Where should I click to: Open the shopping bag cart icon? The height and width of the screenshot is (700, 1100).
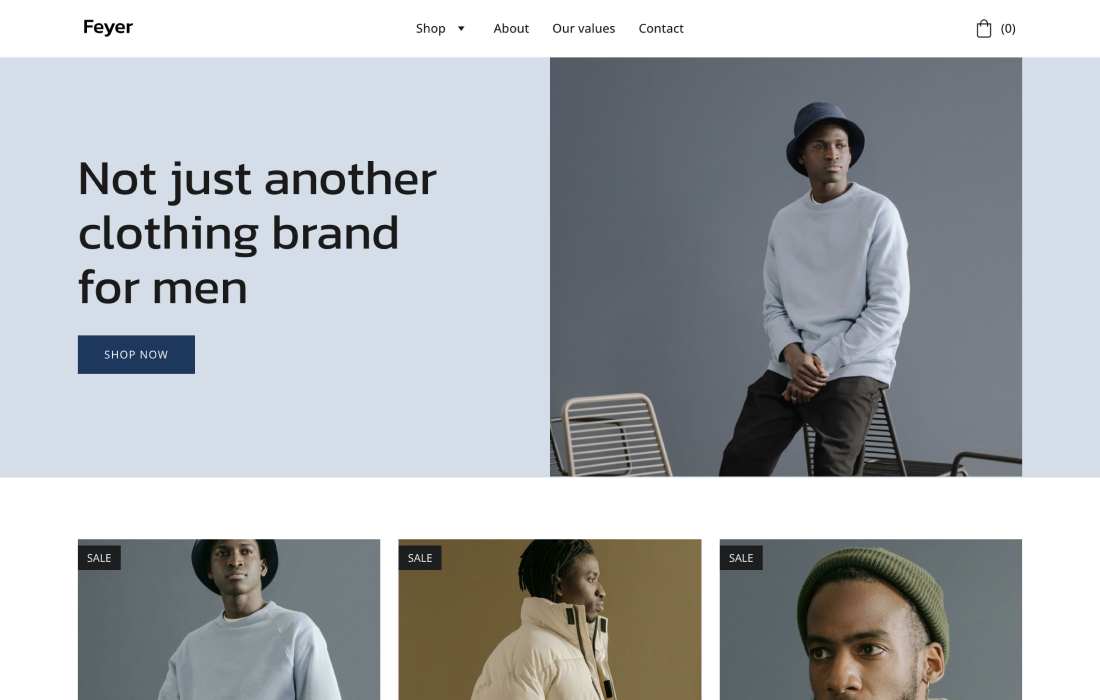point(984,29)
